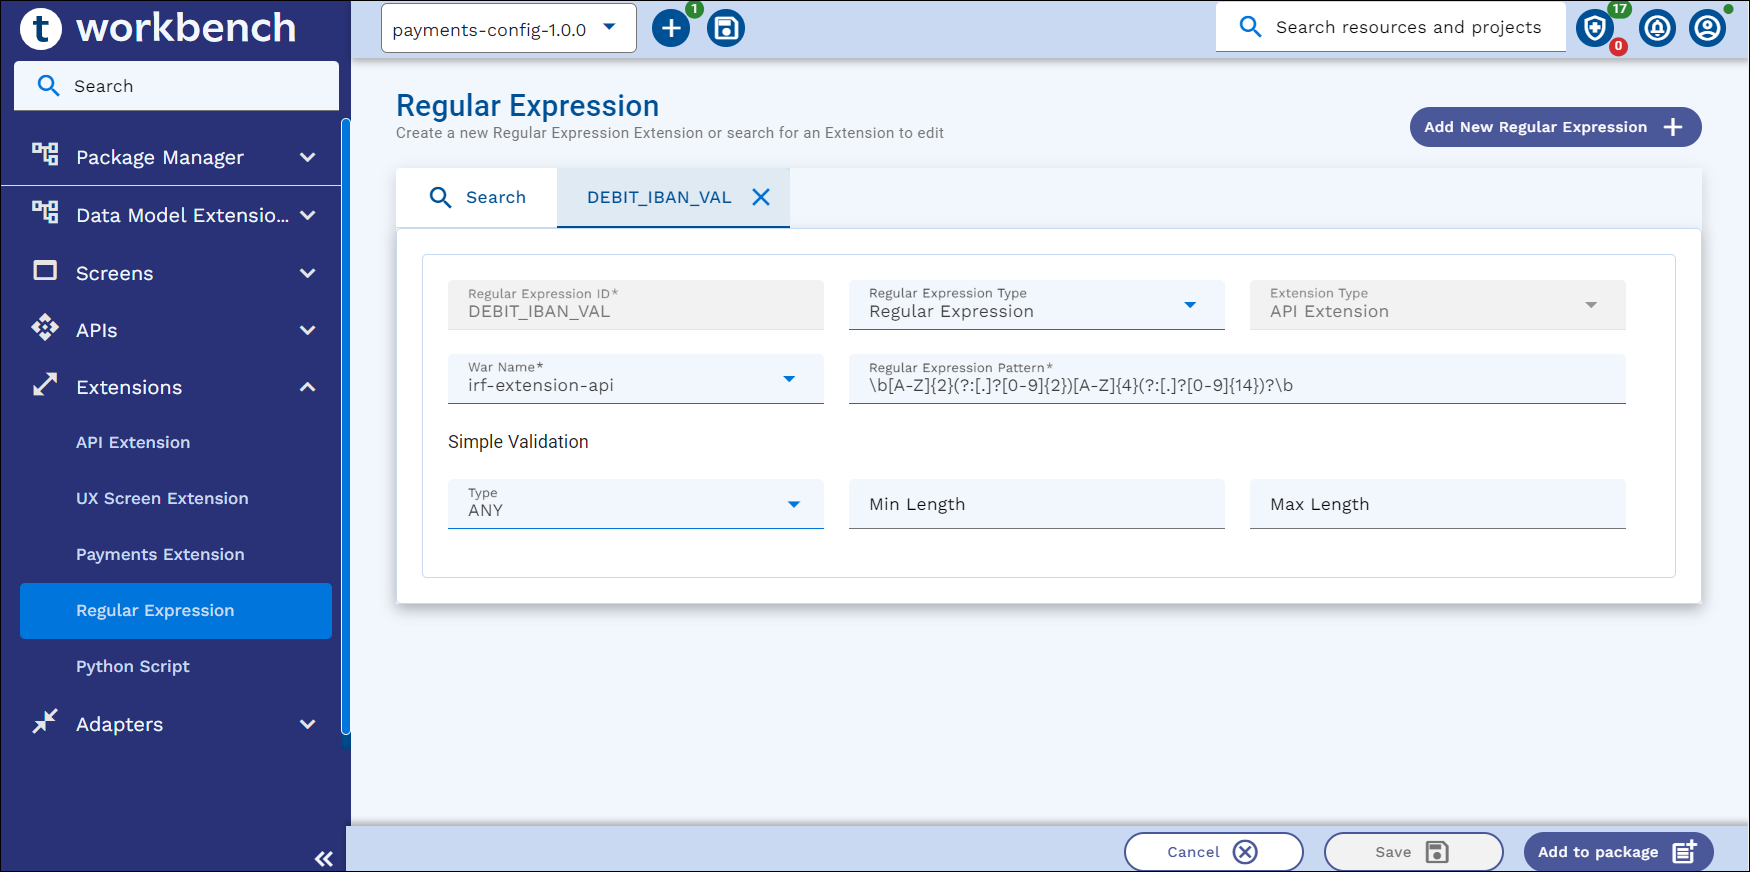Expand the Package Manager menu
The image size is (1750, 872).
tap(308, 157)
